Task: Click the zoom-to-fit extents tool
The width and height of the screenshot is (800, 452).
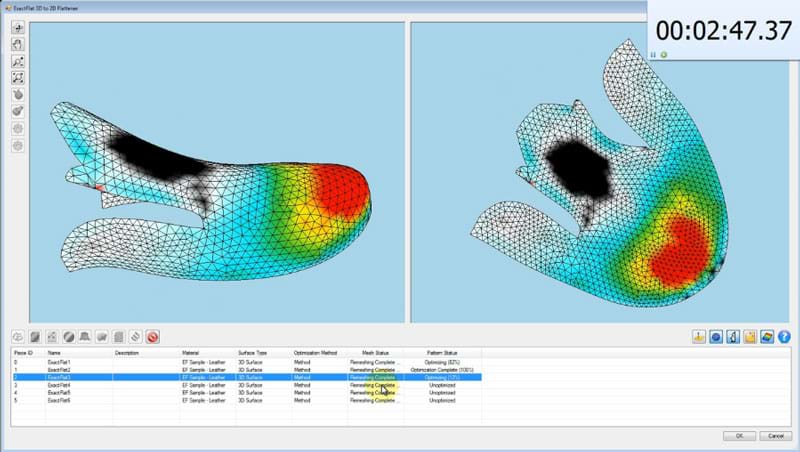Action: point(19,78)
